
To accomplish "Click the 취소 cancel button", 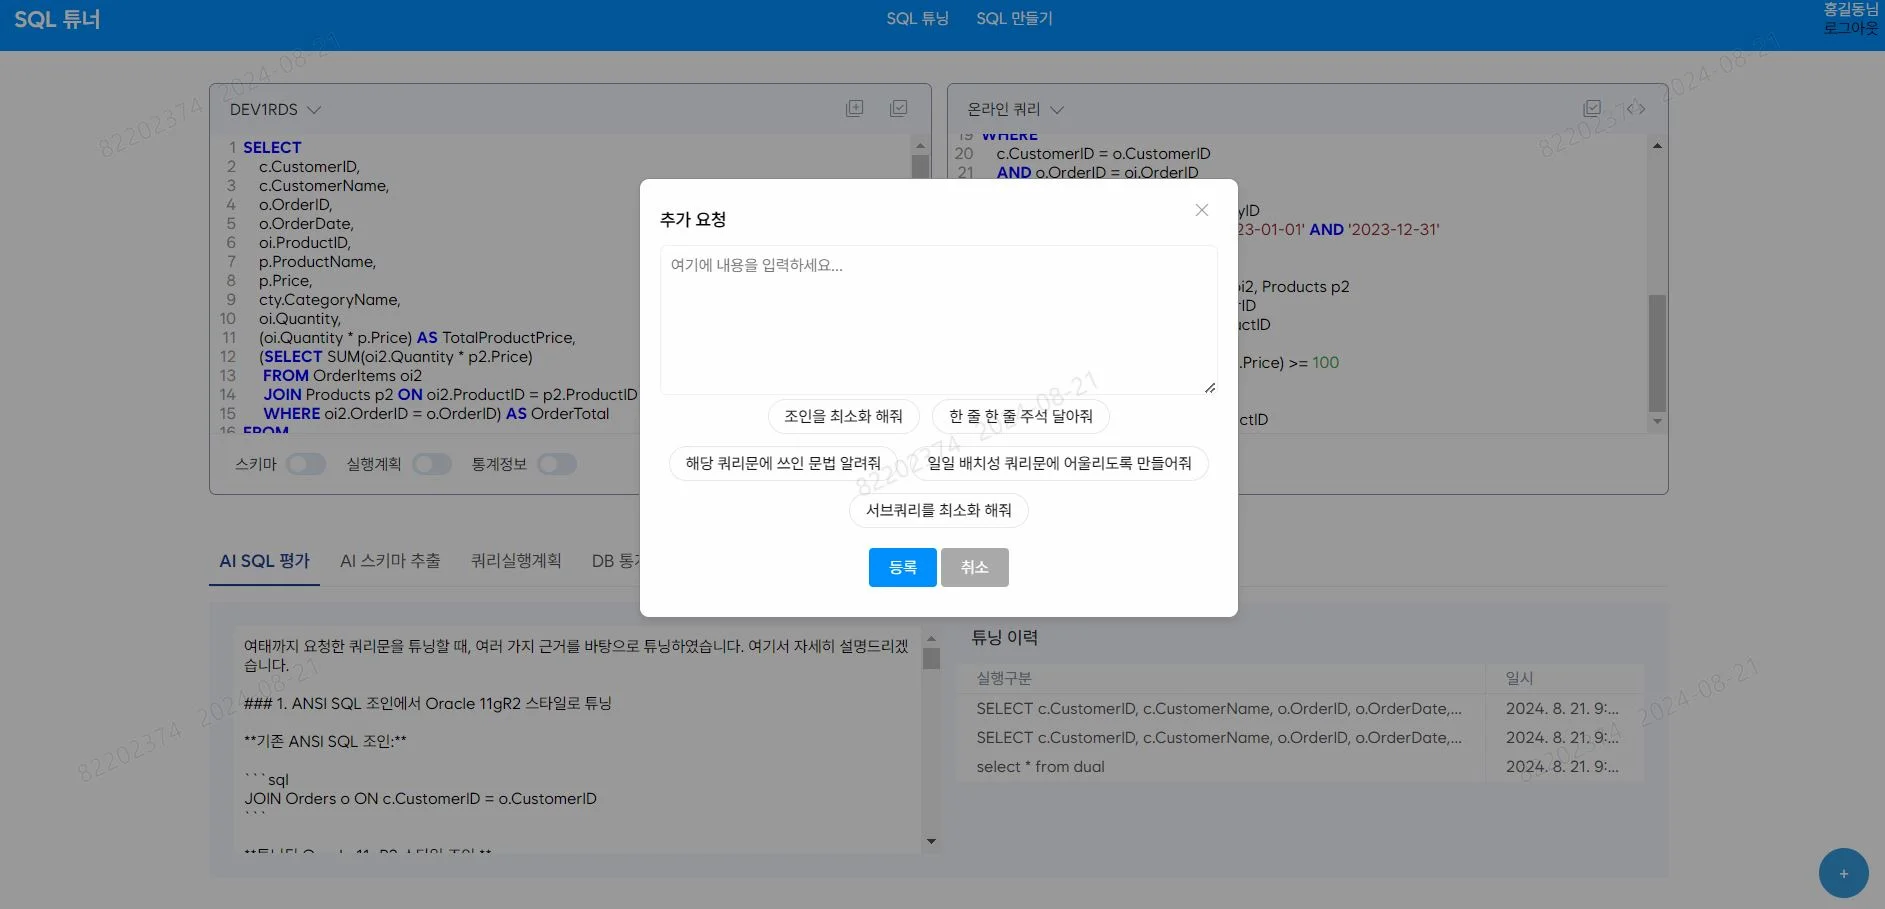I will pos(973,567).
